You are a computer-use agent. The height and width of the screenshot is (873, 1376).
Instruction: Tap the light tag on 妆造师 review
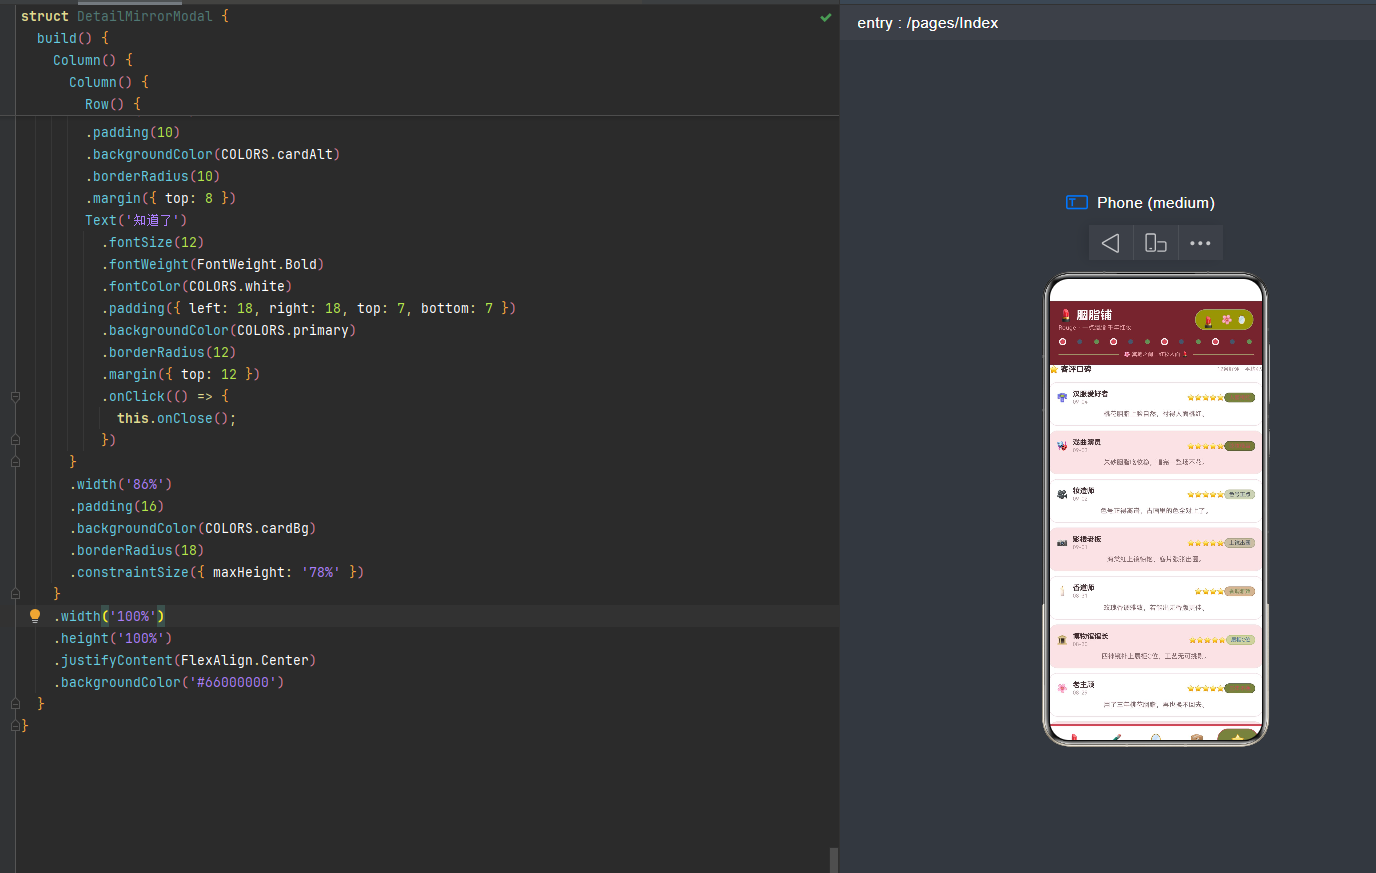point(1240,494)
